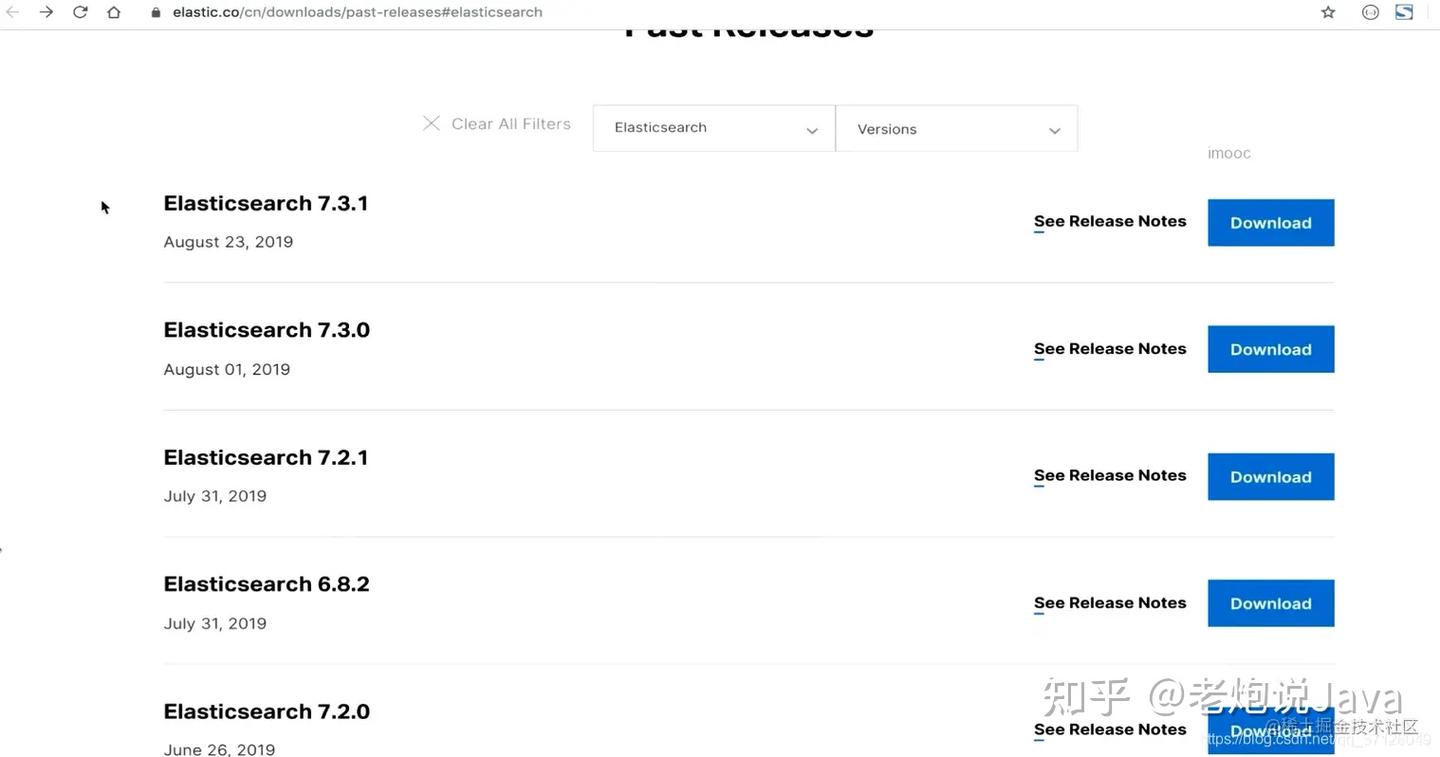Click the X icon beside Clear All Filters
The image size is (1440, 757).
pyautogui.click(x=431, y=123)
